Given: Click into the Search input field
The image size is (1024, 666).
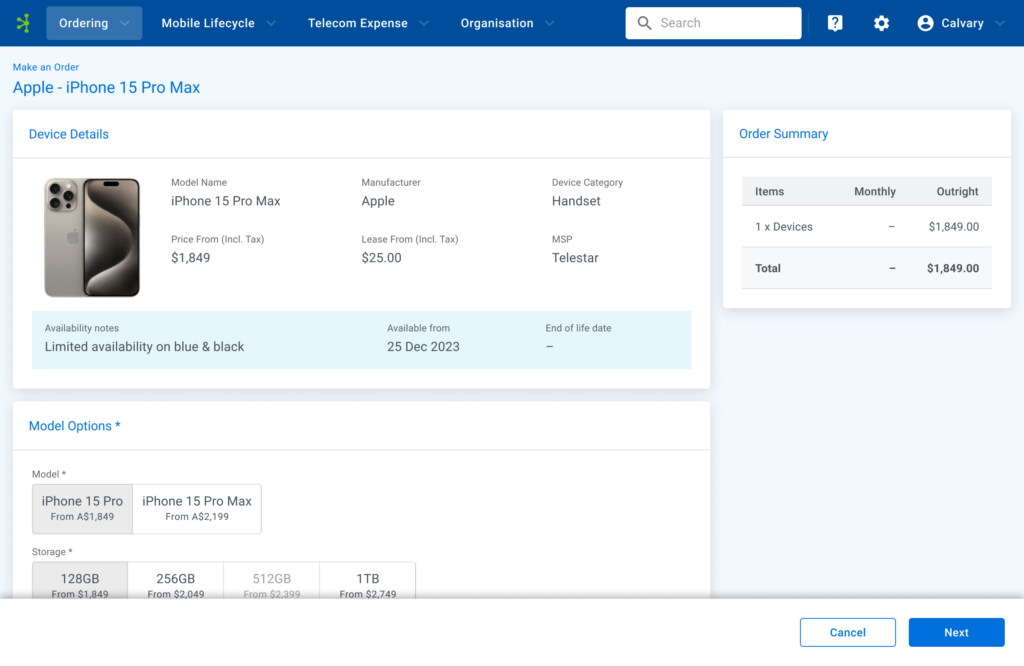Looking at the screenshot, I should pyautogui.click(x=725, y=23).
